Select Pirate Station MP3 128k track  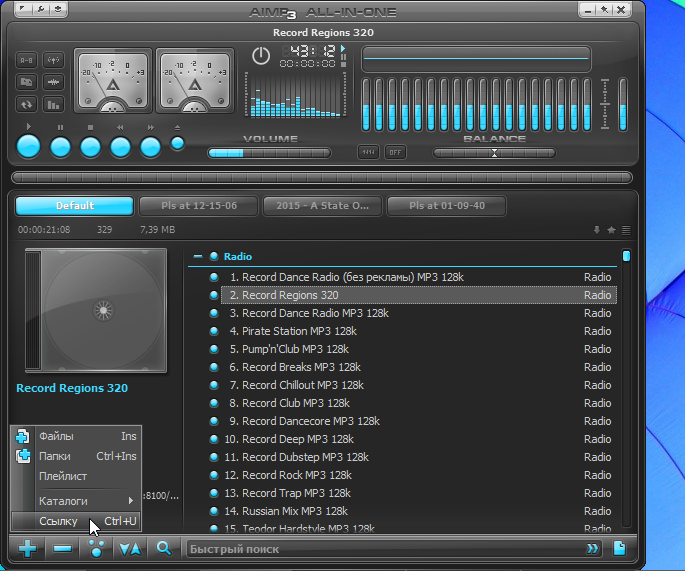[299, 331]
